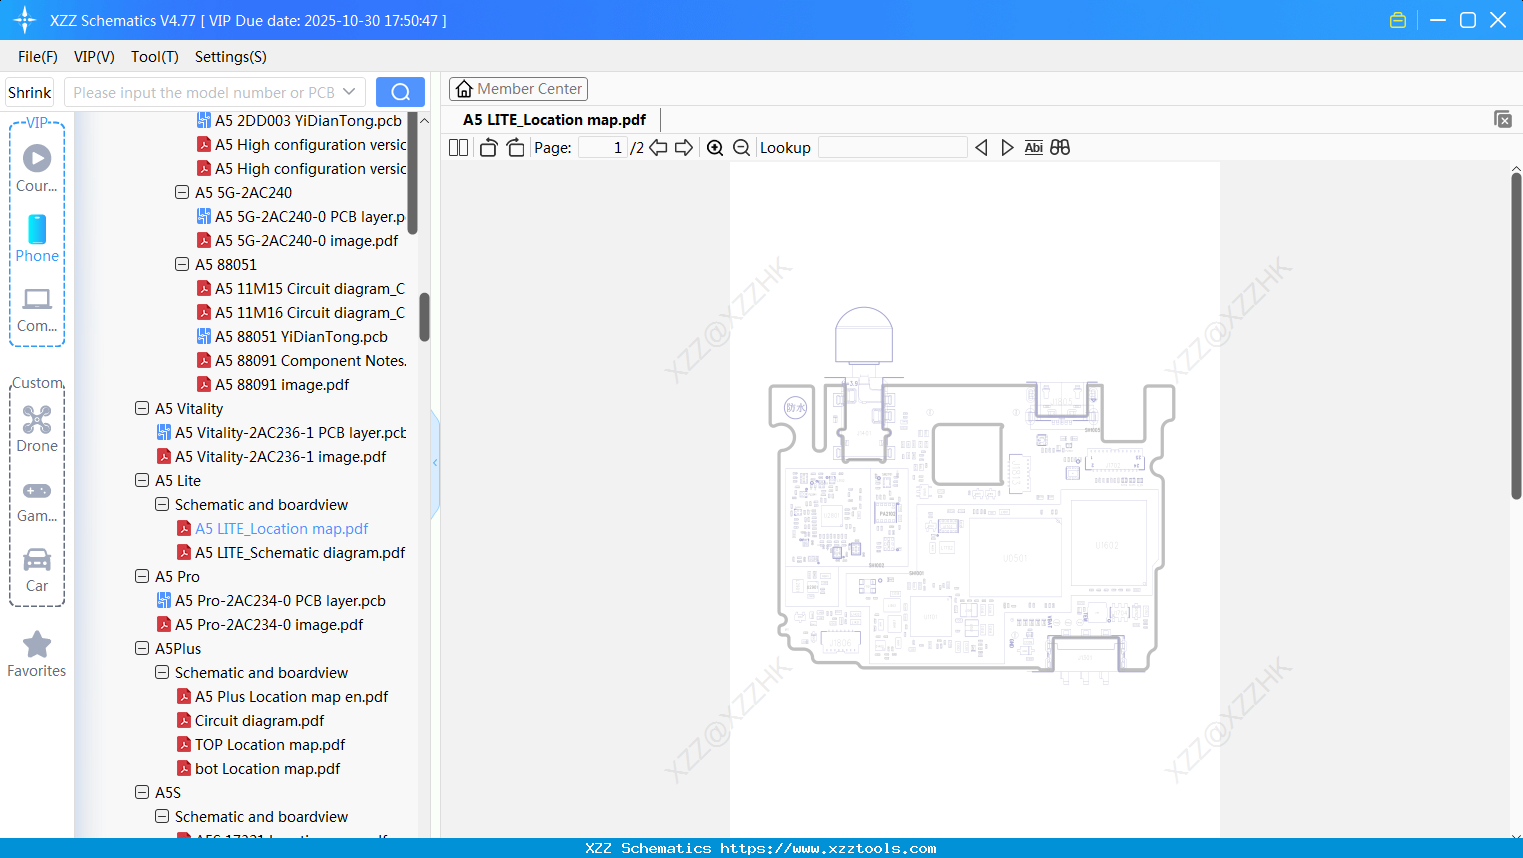Open the Game category icon

(37, 500)
